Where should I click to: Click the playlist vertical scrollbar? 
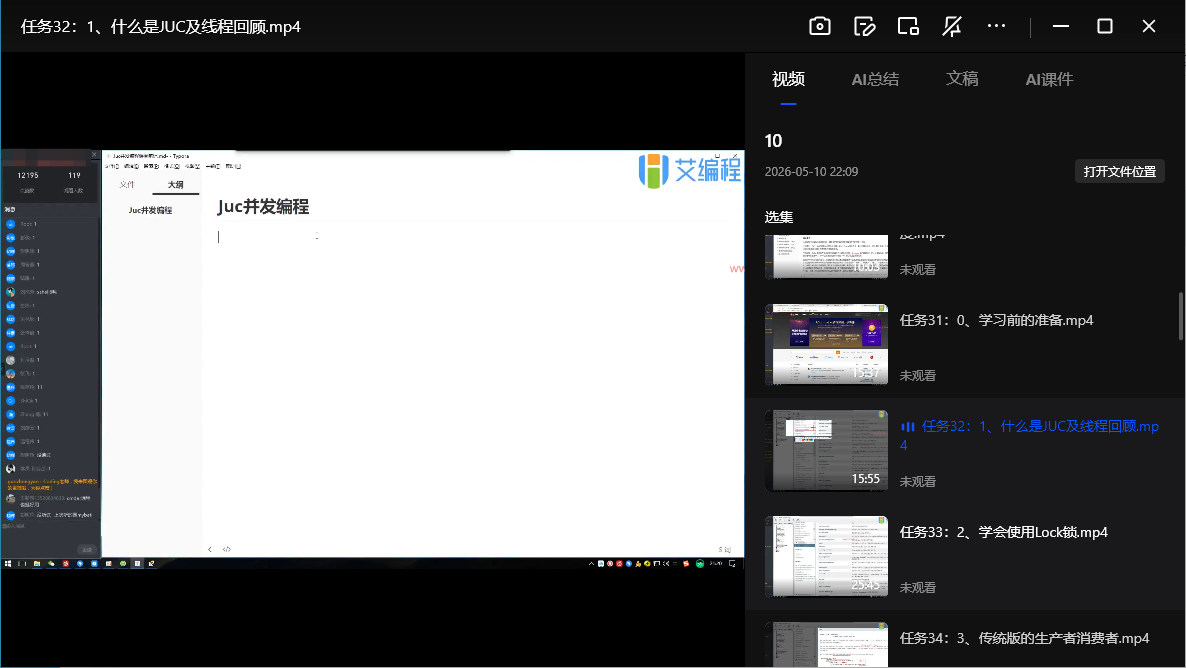click(1181, 316)
